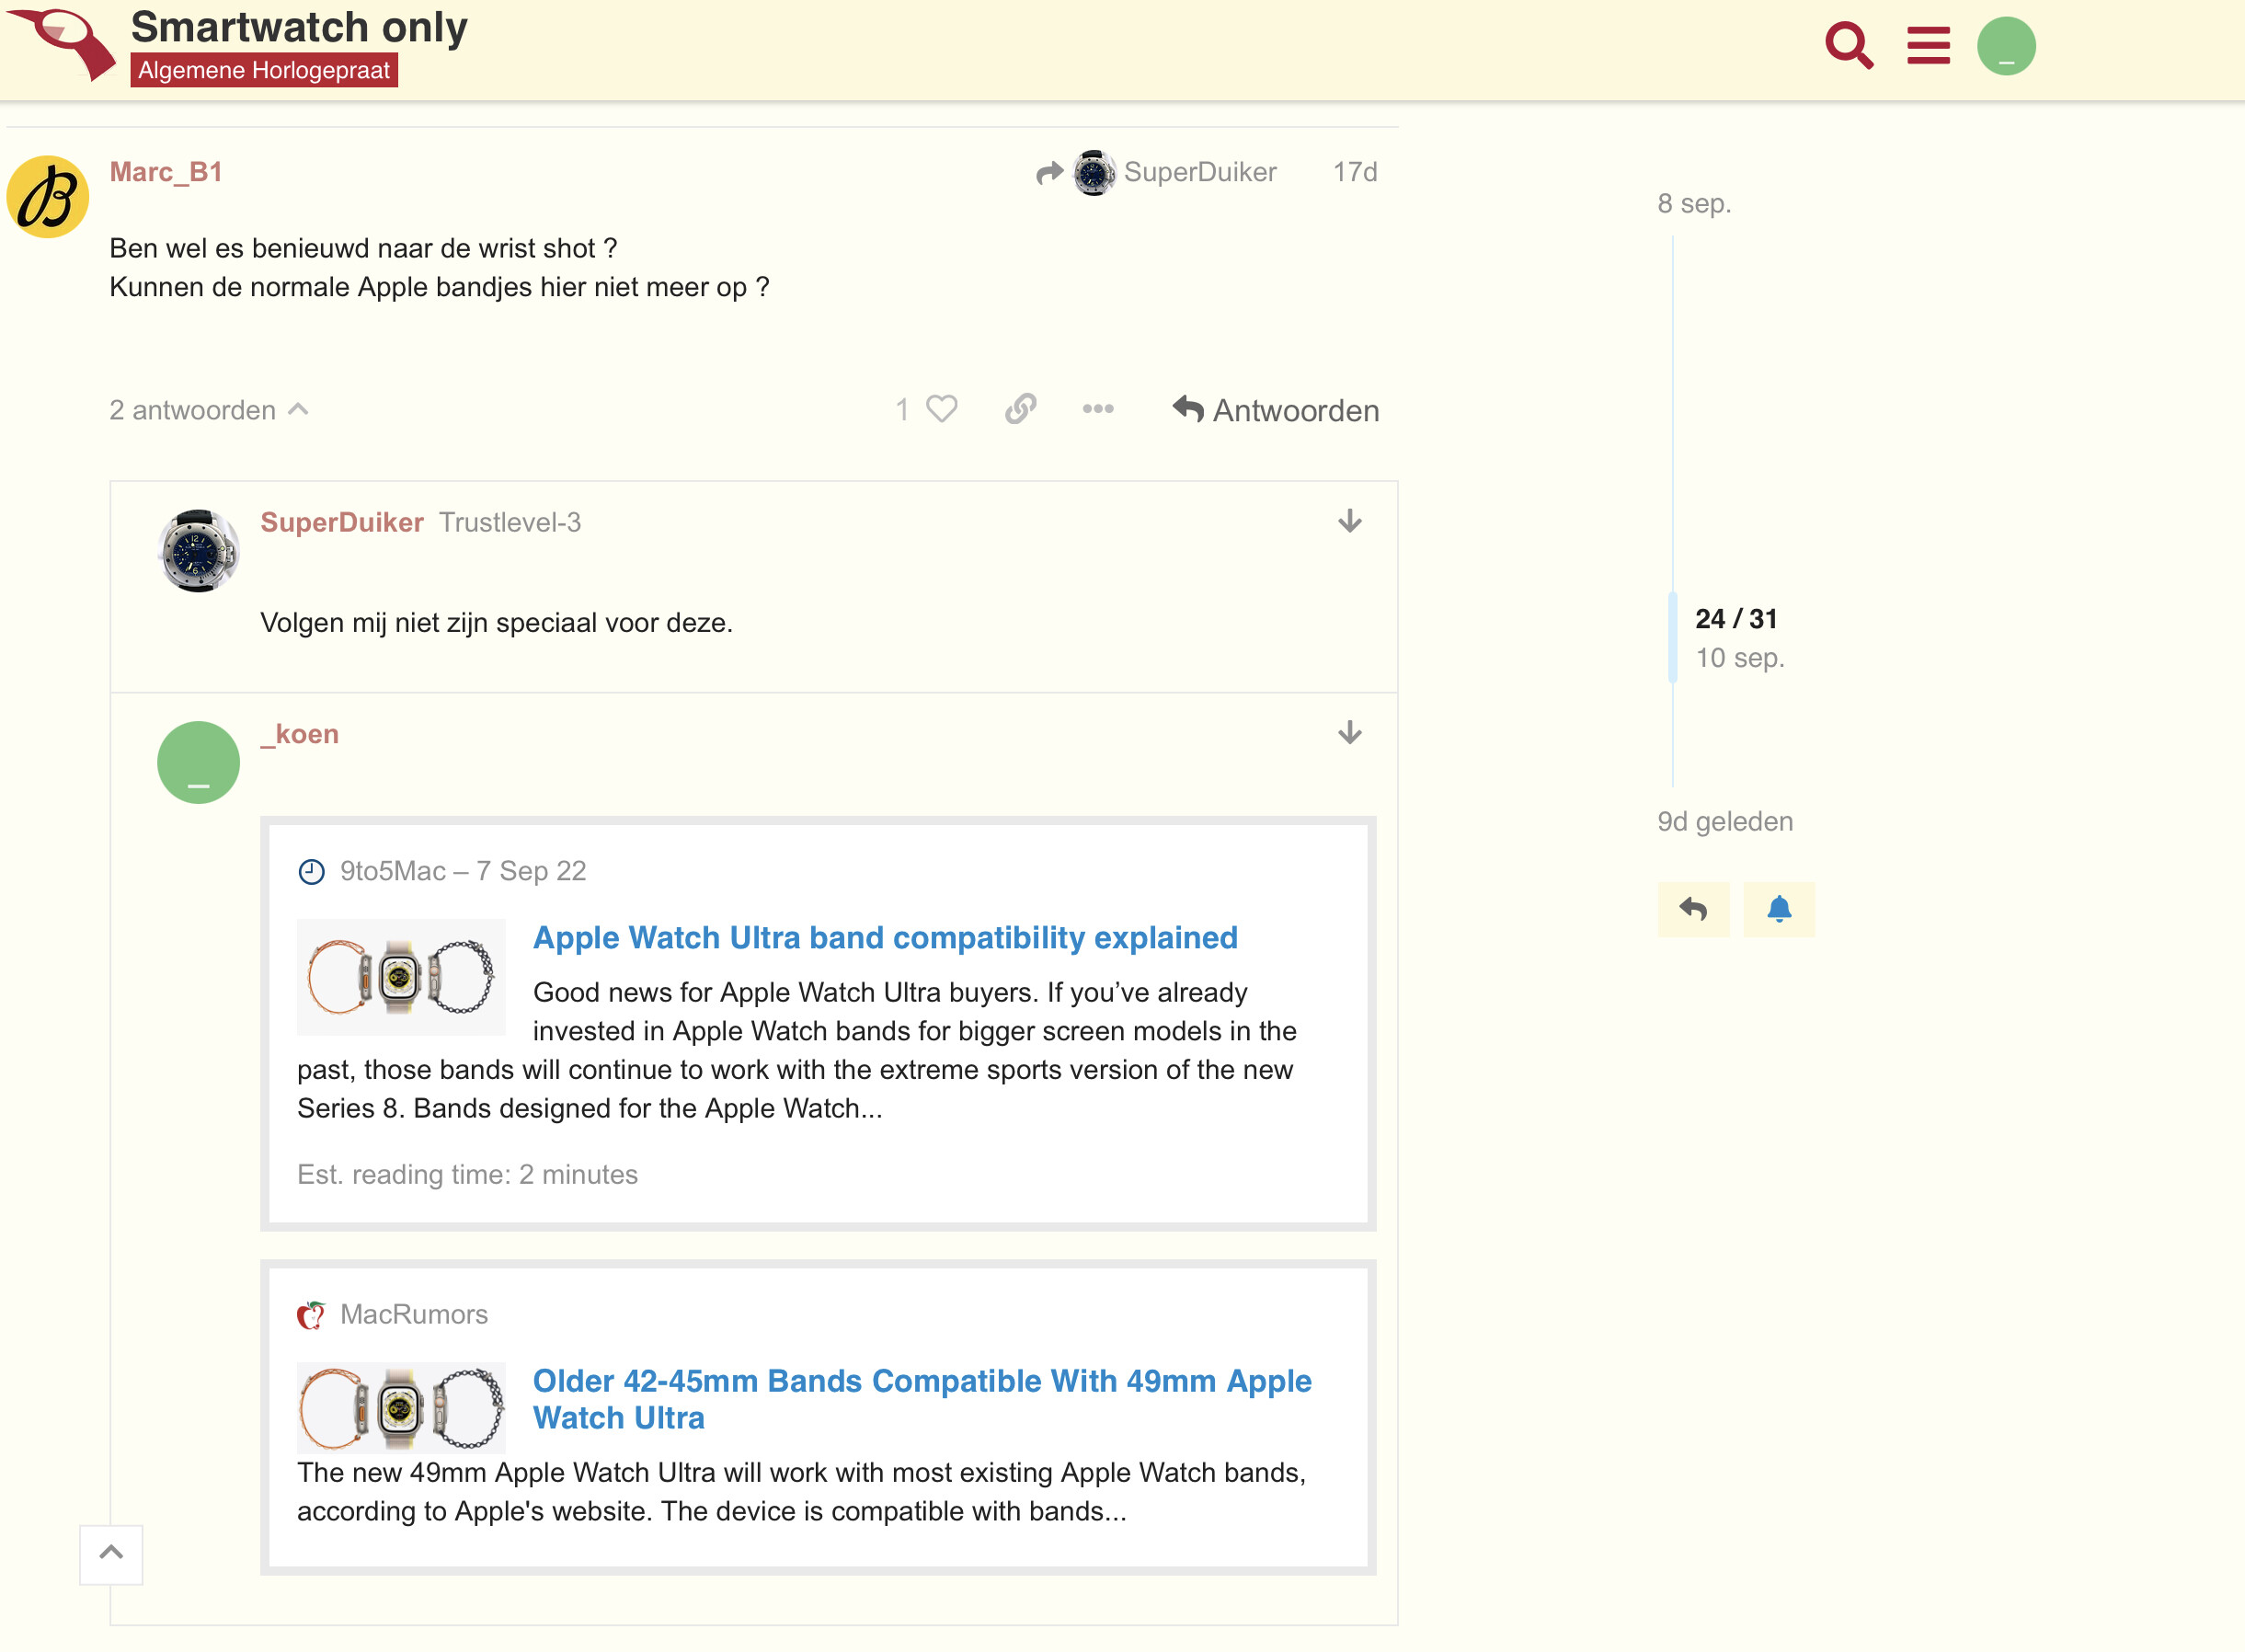Open the hamburger menu icon
This screenshot has width=2245, height=1652.
(1928, 46)
